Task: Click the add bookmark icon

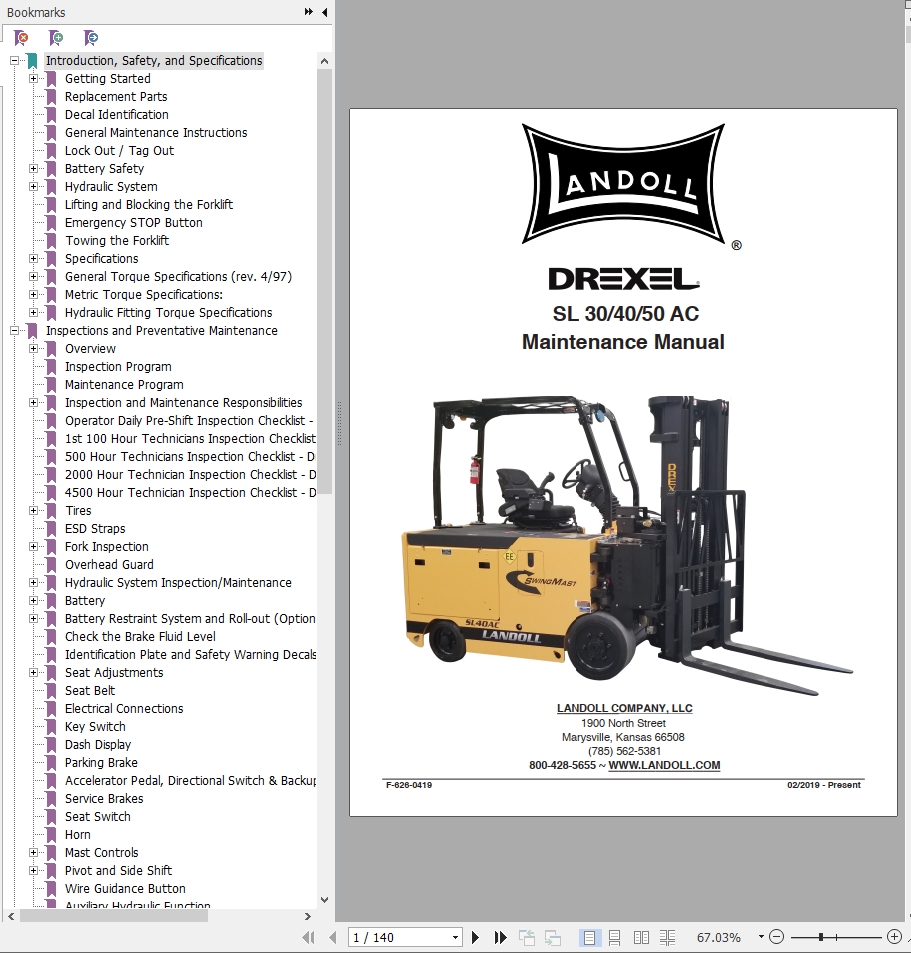Action: [x=56, y=38]
